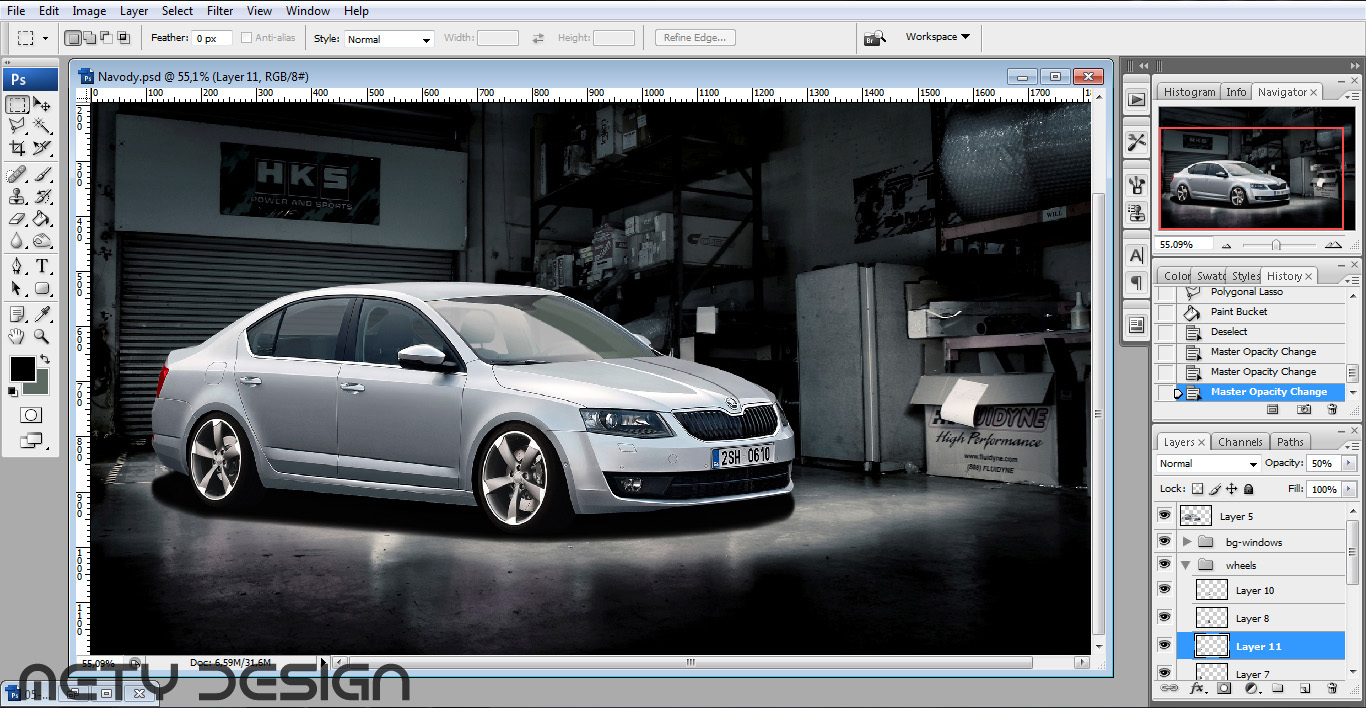Select the Brush tool
The height and width of the screenshot is (708, 1366).
[x=42, y=175]
